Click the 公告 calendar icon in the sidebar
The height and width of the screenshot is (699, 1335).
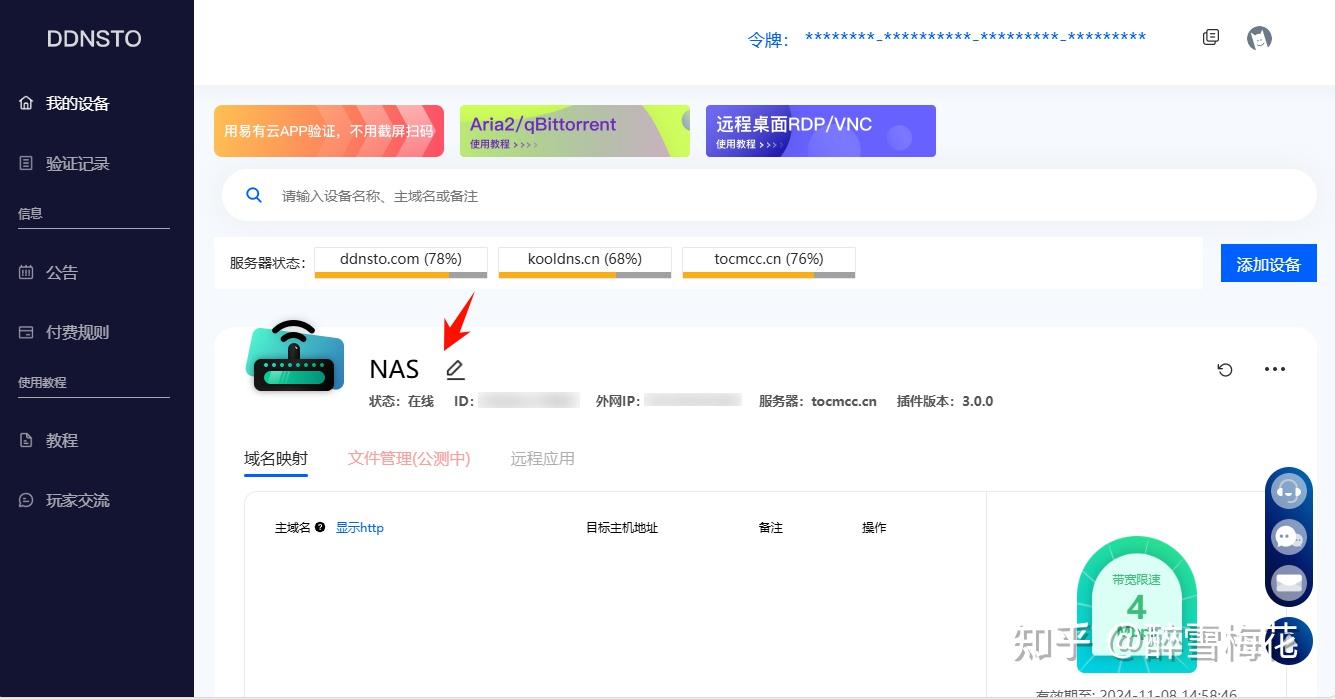coord(25,272)
